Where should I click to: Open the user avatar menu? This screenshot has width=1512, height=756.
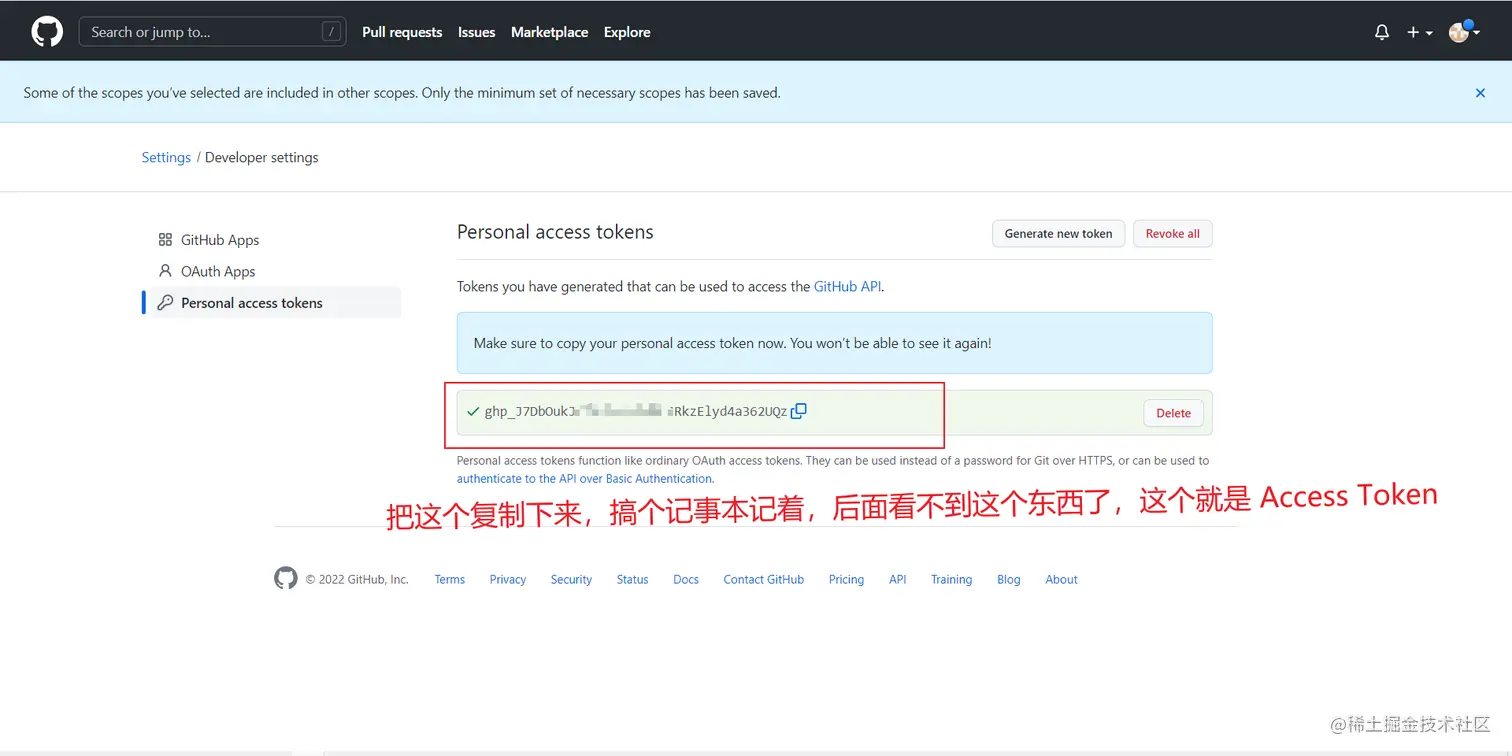click(1464, 31)
